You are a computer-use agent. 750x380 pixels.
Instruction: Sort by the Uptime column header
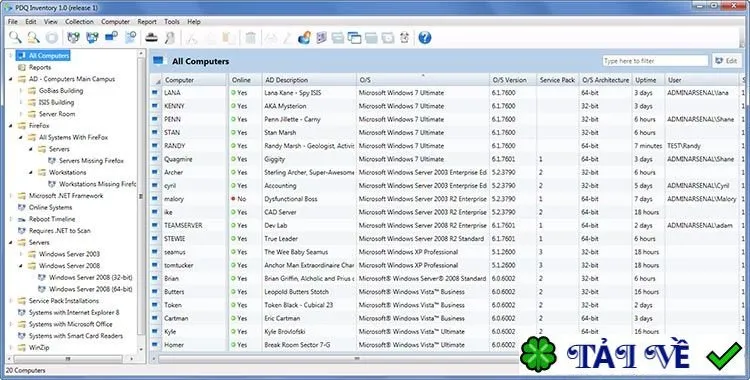pos(648,80)
